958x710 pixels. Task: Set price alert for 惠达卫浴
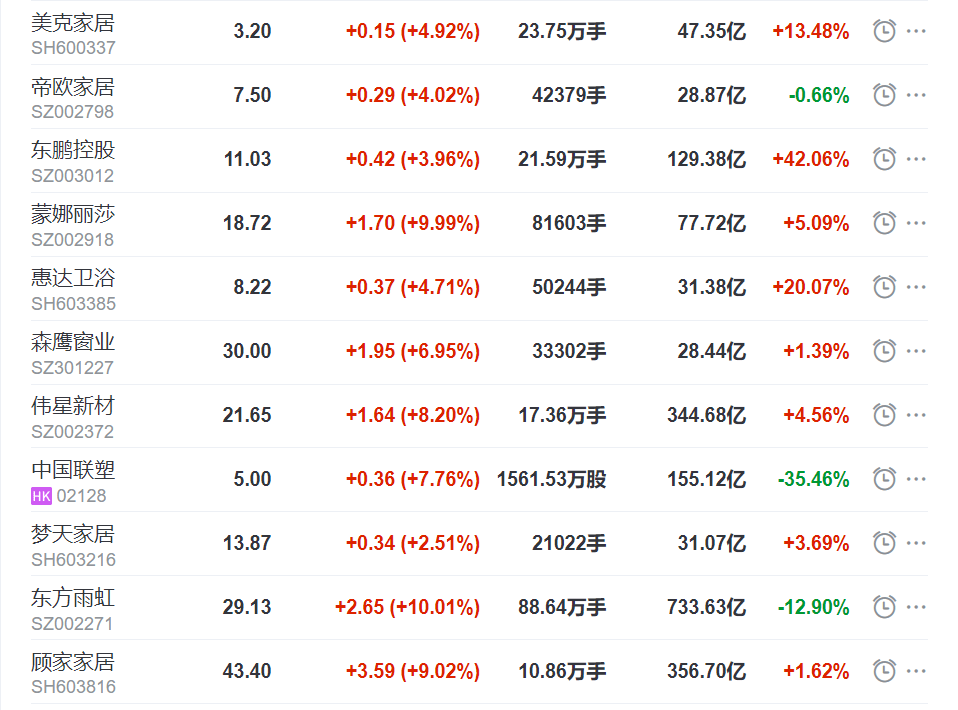click(x=884, y=287)
